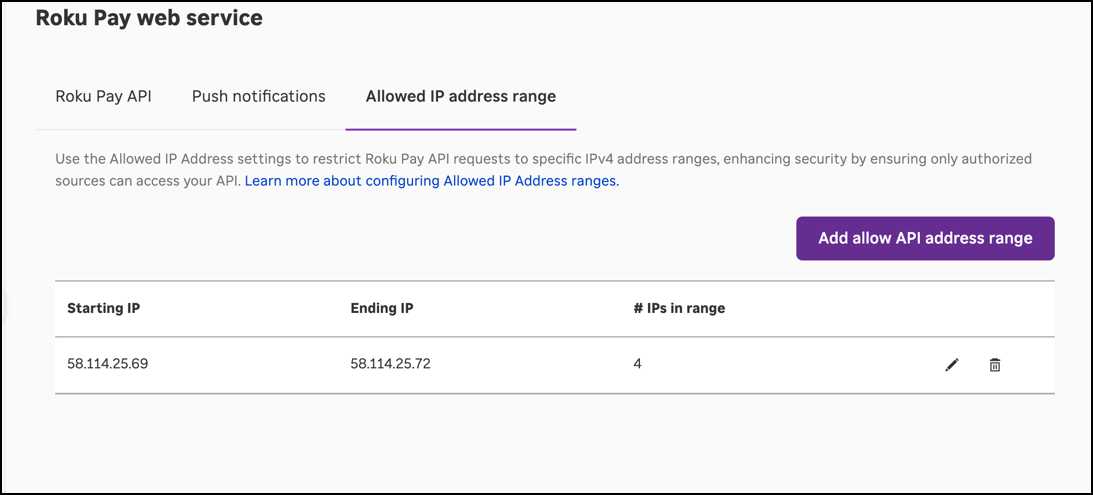Click empty space between IP count and pencil icon
Viewport: 1093px width, 495px height.
coord(790,364)
